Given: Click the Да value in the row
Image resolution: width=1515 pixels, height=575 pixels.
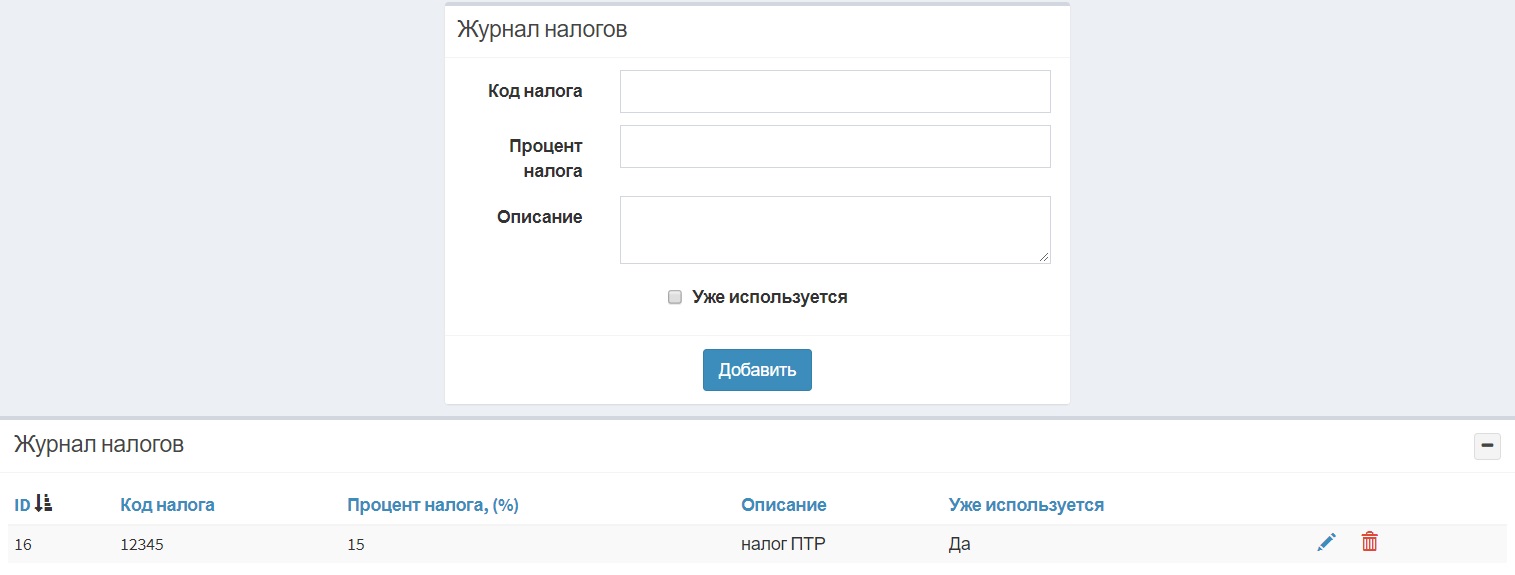Looking at the screenshot, I should click(959, 544).
